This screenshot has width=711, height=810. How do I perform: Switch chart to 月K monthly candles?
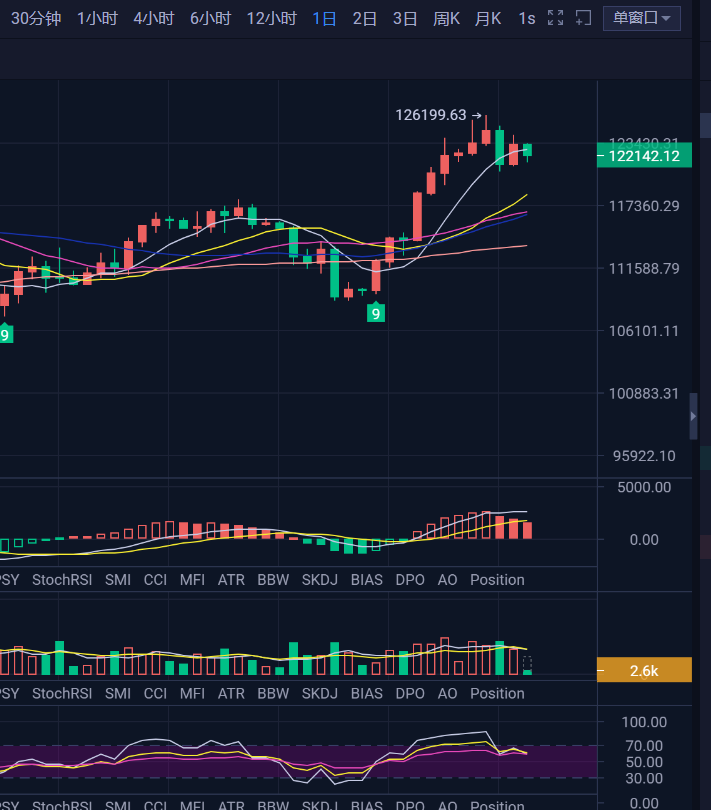click(488, 18)
